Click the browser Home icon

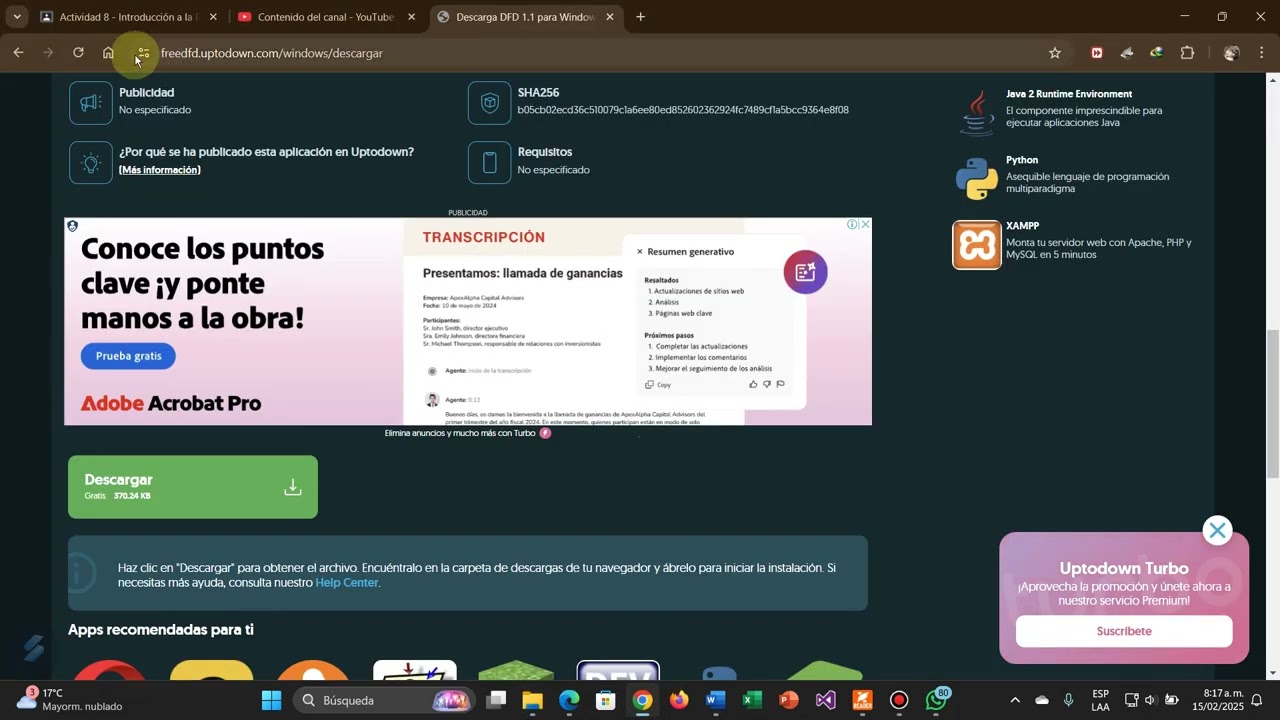pos(108,53)
